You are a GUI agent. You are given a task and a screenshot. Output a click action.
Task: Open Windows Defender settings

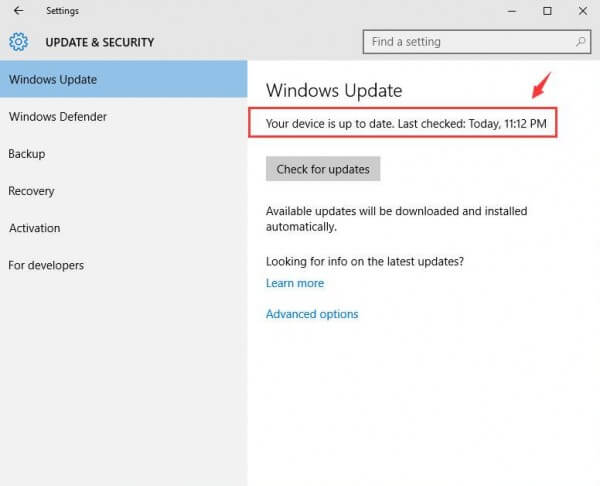(124, 116)
